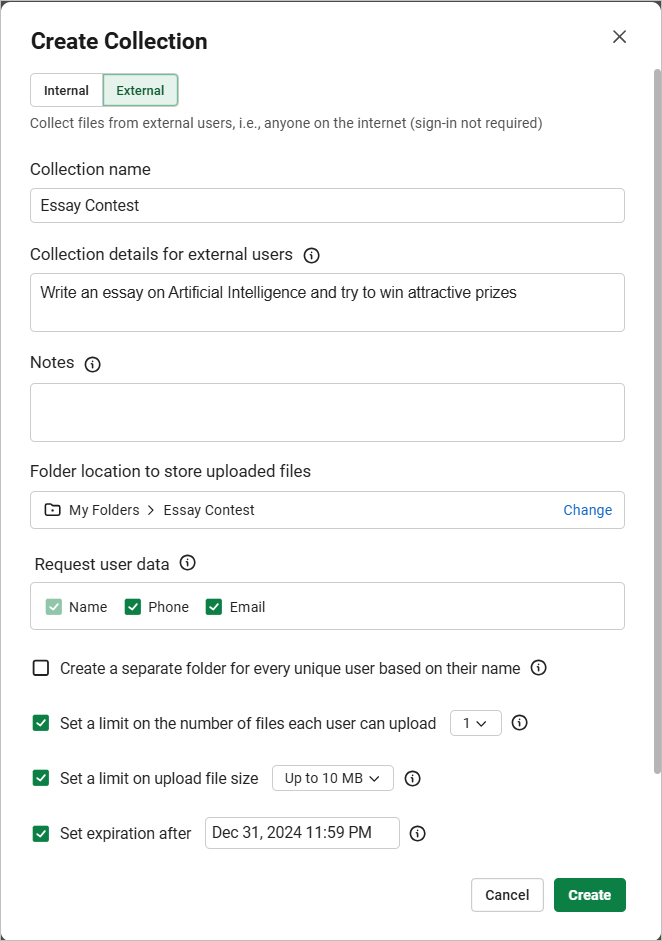The width and height of the screenshot is (662, 941).
Task: Click the vertical scrollbar of the dialog
Action: (657, 422)
